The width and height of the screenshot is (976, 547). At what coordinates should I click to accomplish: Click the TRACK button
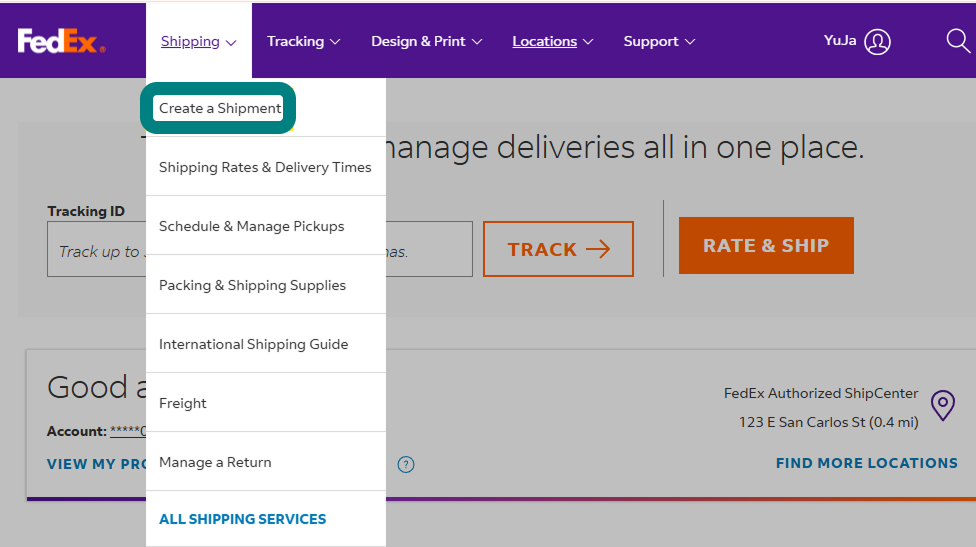(x=558, y=249)
